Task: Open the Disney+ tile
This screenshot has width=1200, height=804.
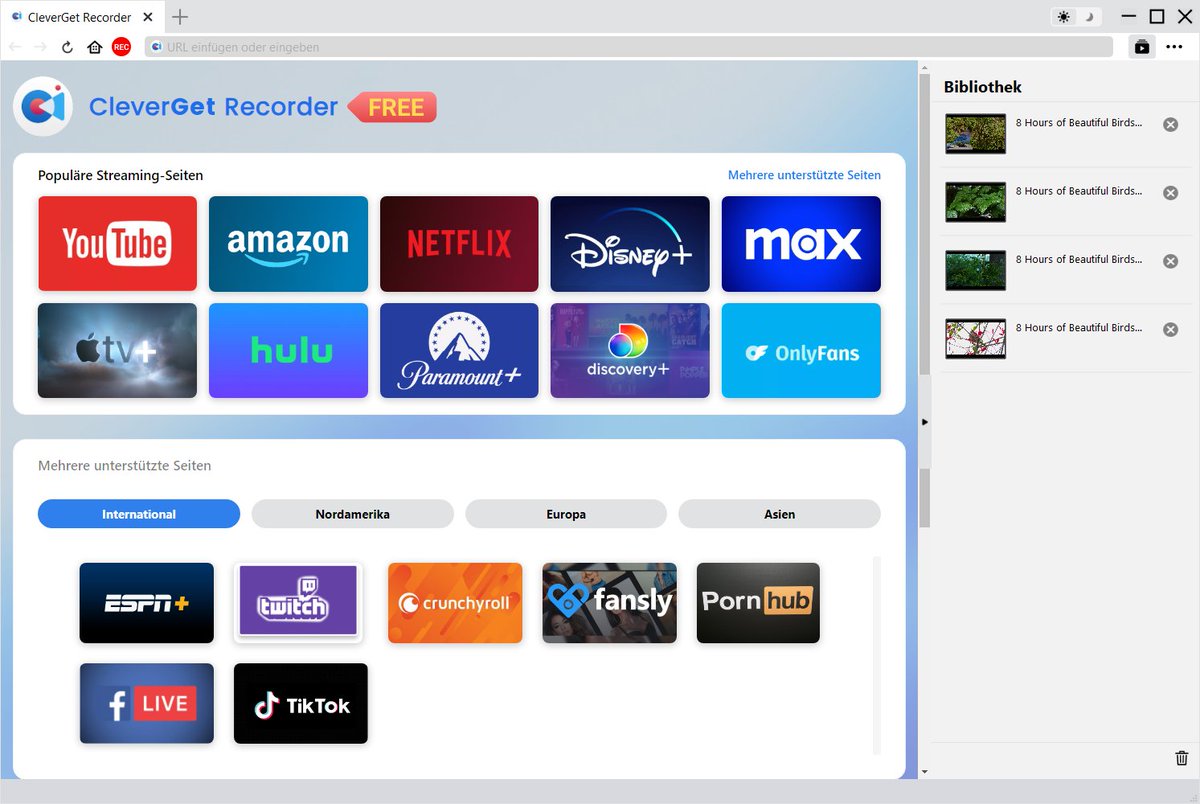Action: (630, 244)
